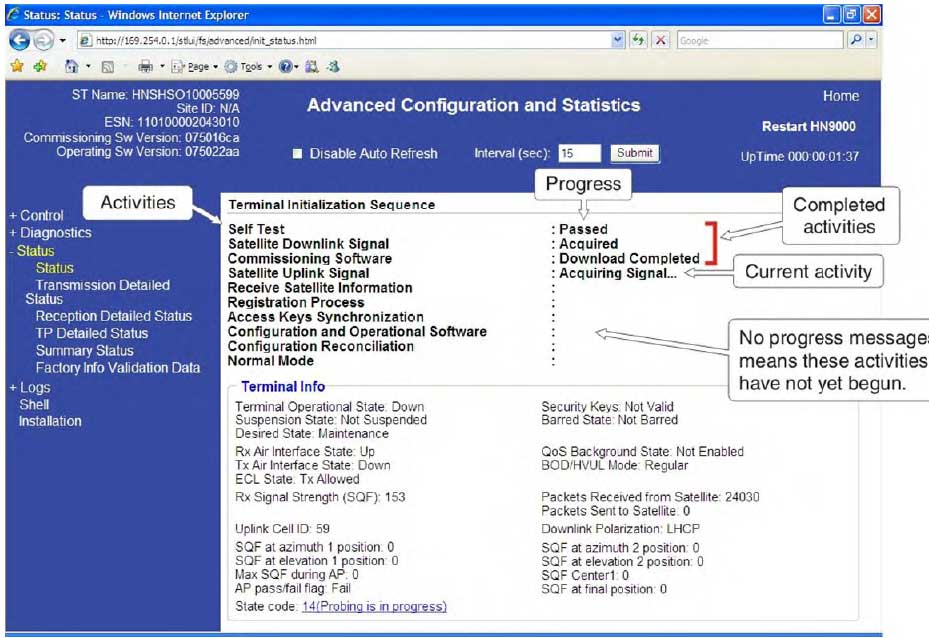Click the Google search magnifier icon
Viewport: 929px width, 638px height.
[856, 40]
